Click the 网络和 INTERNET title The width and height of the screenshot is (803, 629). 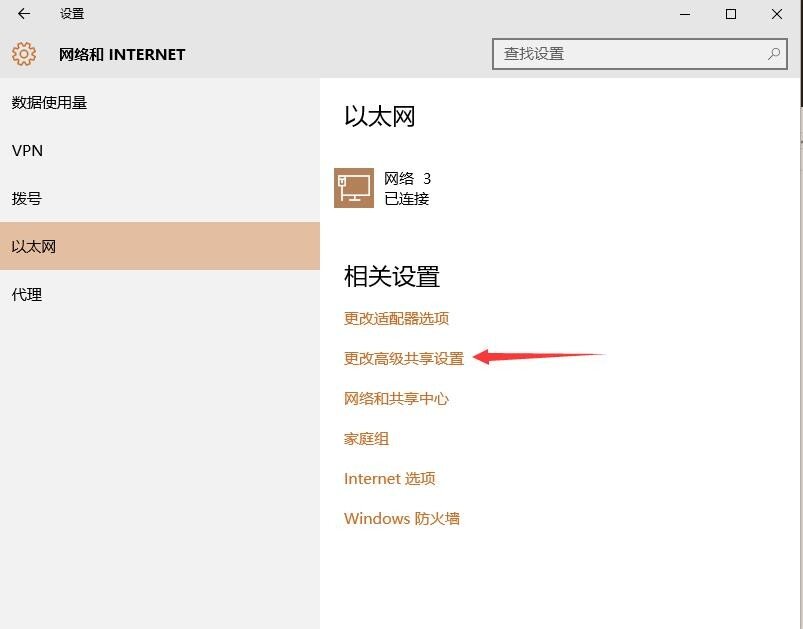tap(122, 54)
